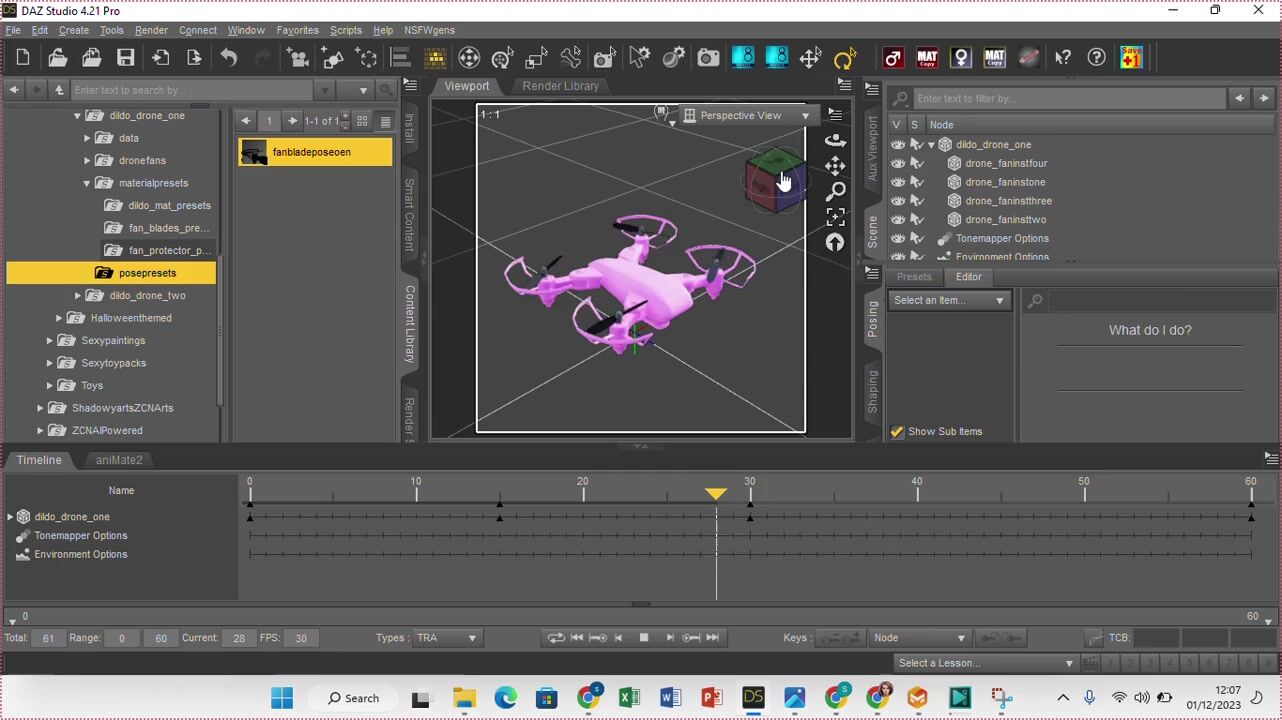Toggle visibility eye for drone_faninstfour node
Image resolution: width=1282 pixels, height=720 pixels.
tap(898, 163)
